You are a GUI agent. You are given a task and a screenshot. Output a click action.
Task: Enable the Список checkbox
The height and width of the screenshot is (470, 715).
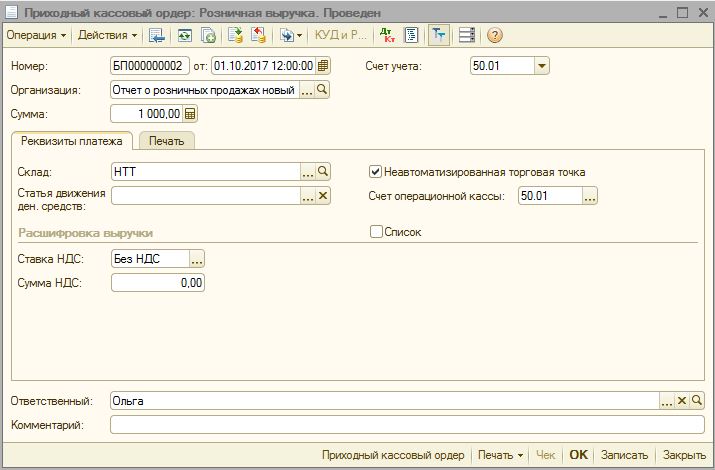(x=376, y=232)
